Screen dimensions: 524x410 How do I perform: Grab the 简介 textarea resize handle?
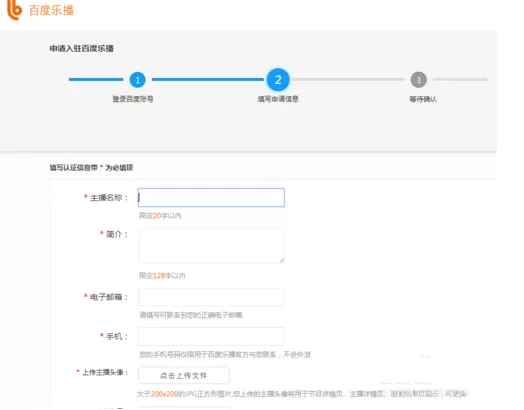pyautogui.click(x=282, y=260)
